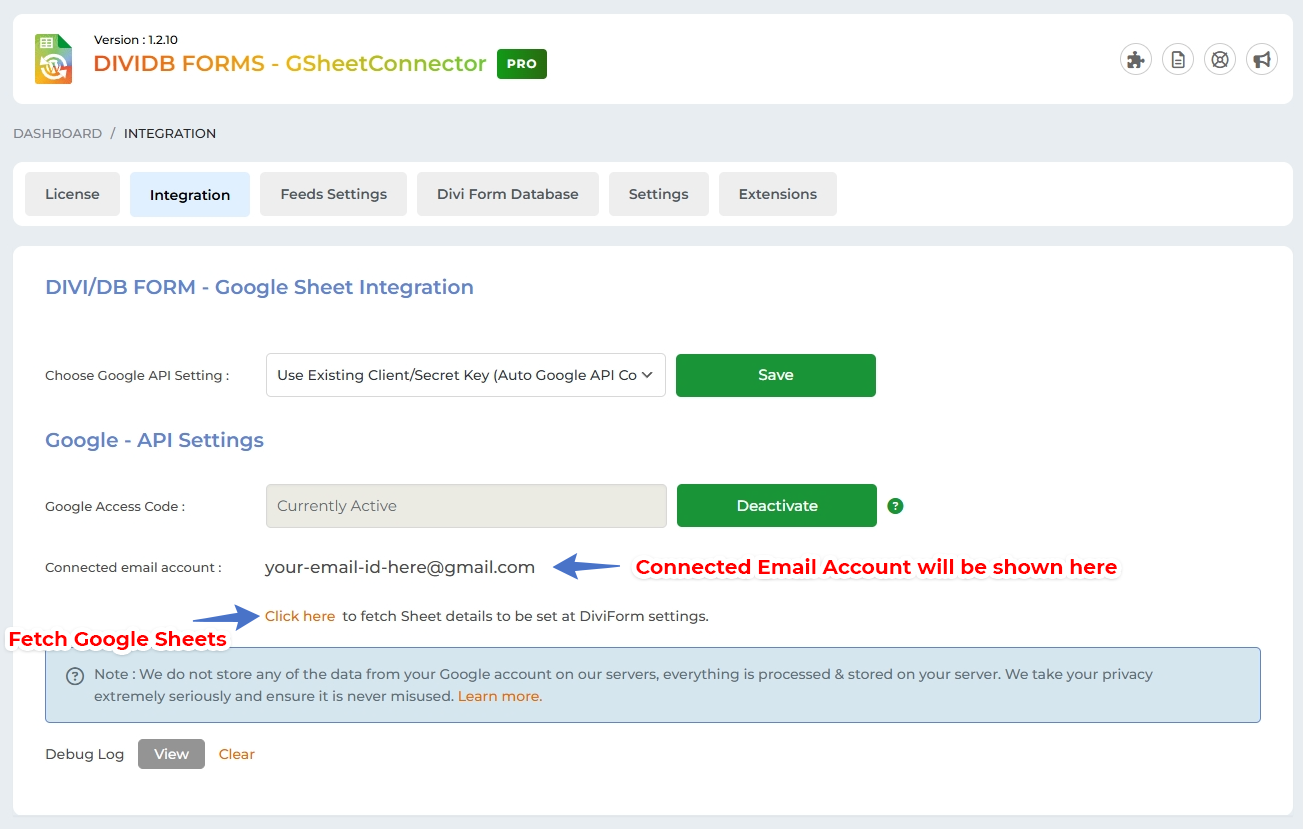Click the GSheetConnector plugin logo

tap(54, 59)
